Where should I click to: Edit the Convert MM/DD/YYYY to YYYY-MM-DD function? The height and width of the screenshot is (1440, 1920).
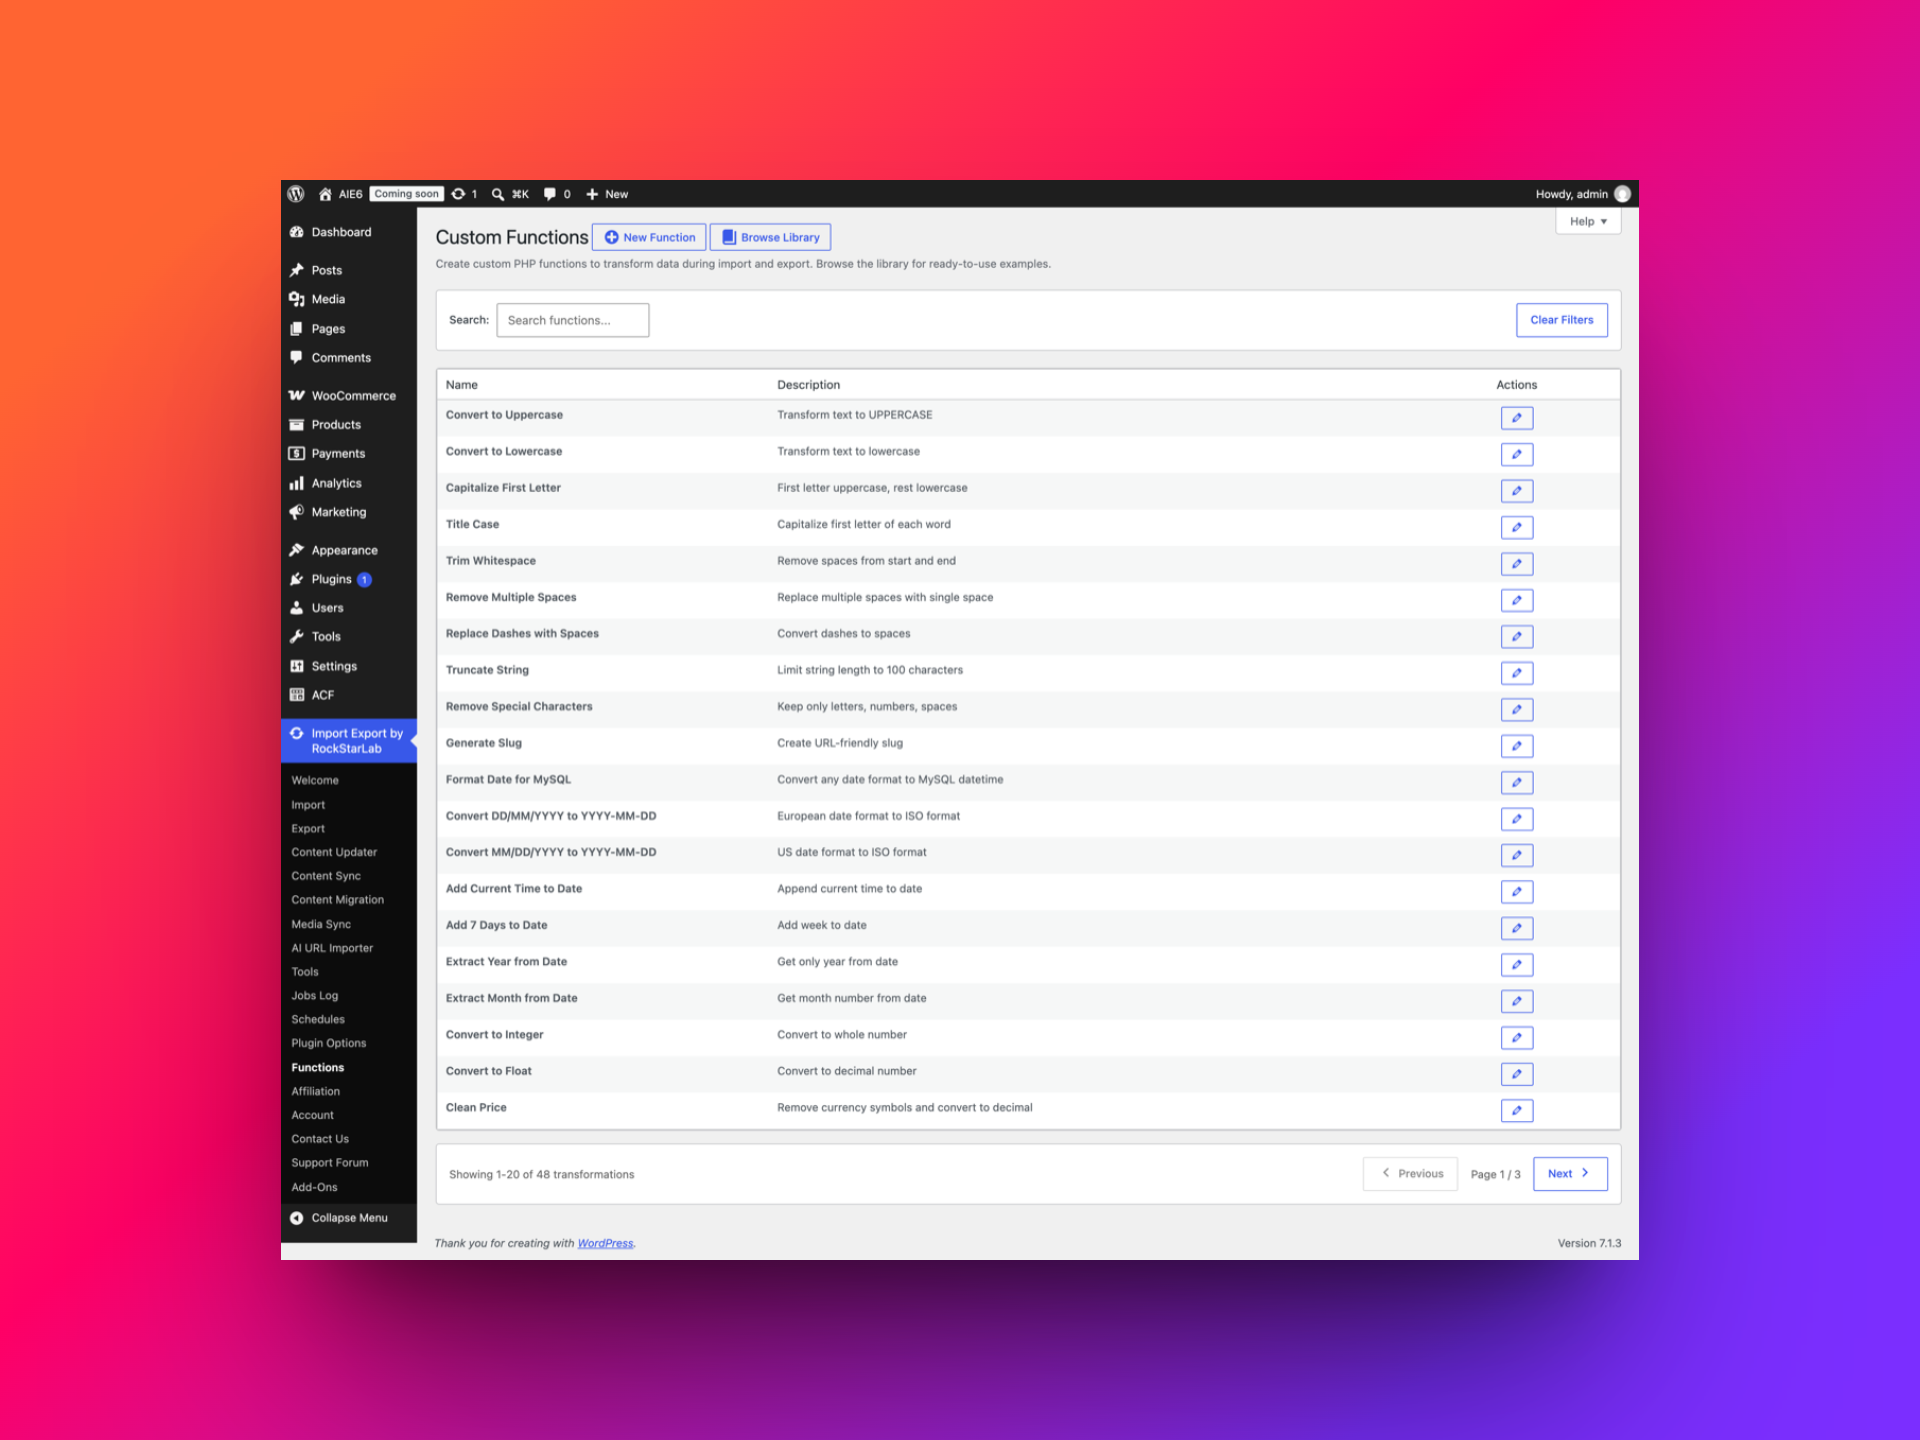(x=1516, y=855)
